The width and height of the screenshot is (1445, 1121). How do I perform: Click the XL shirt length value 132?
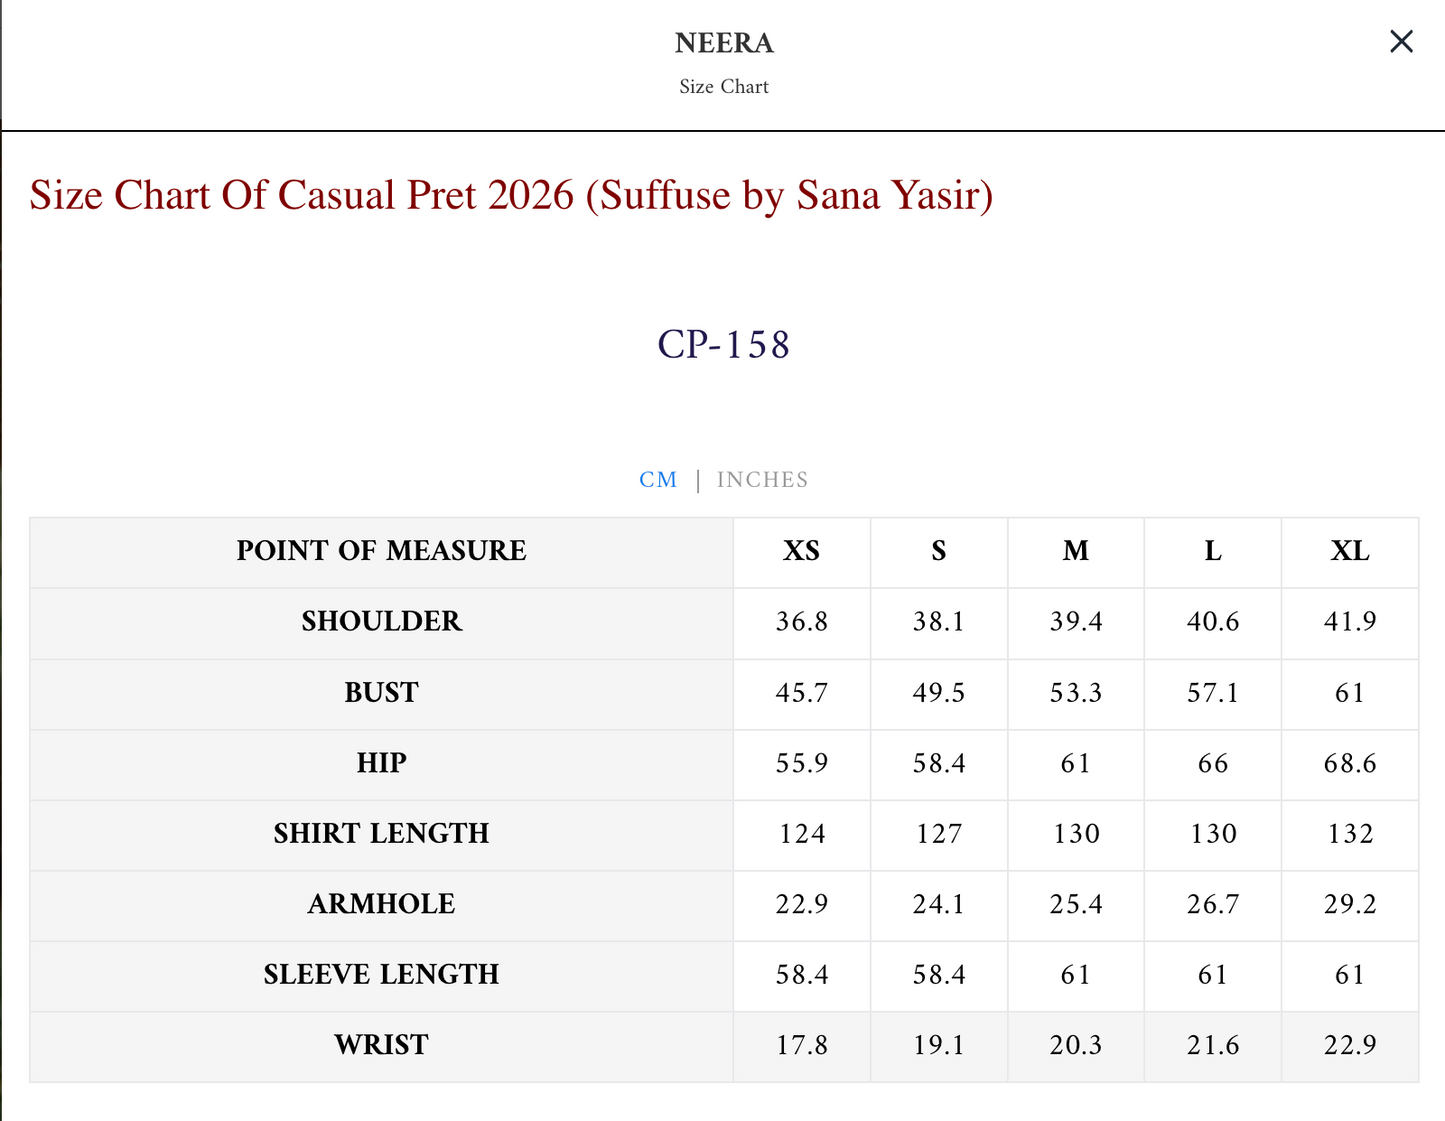click(1350, 834)
